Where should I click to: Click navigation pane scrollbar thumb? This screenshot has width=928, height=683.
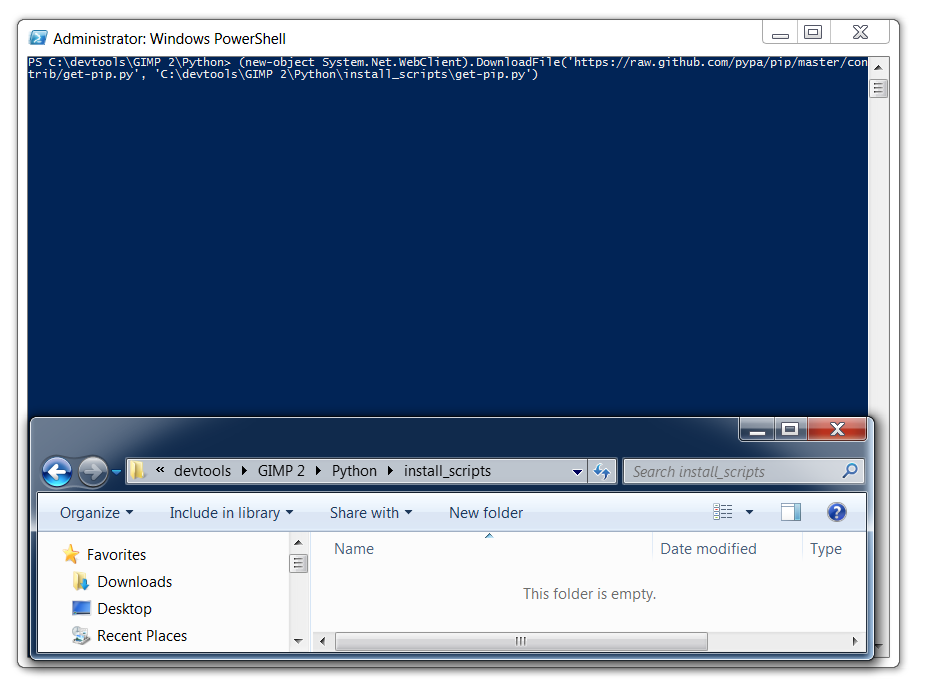(298, 563)
